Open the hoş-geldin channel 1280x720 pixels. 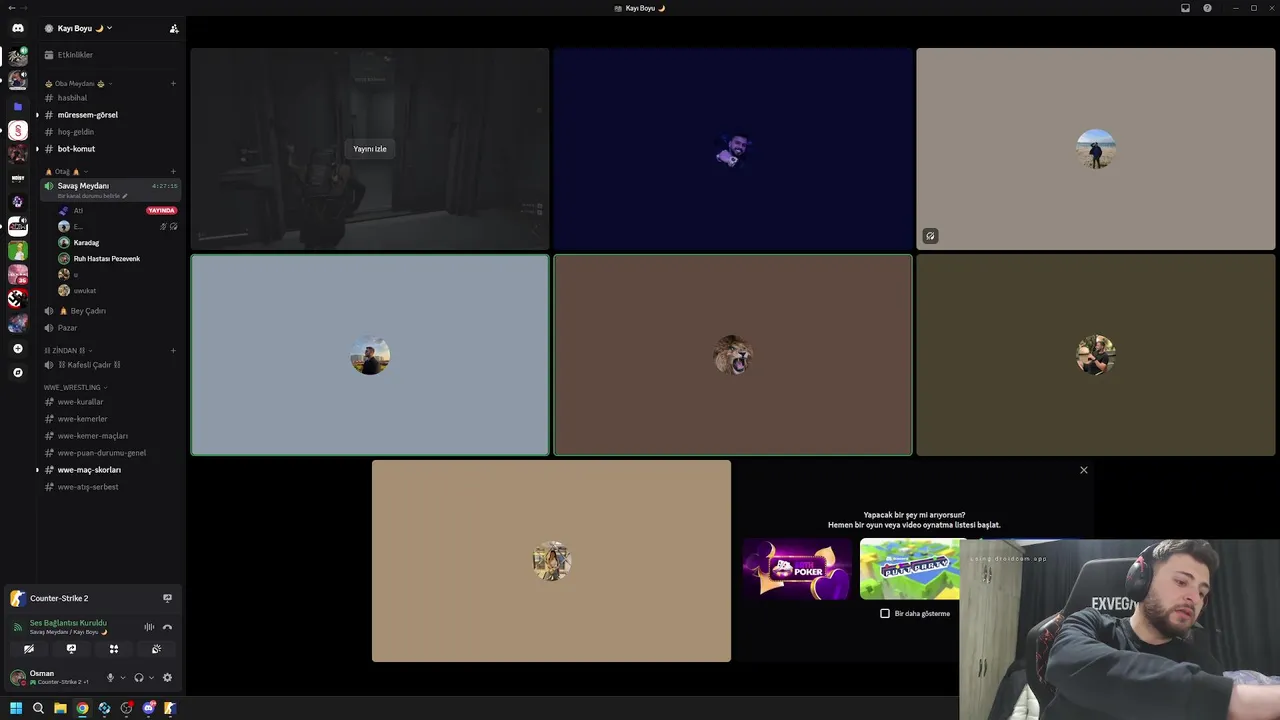coord(76,132)
